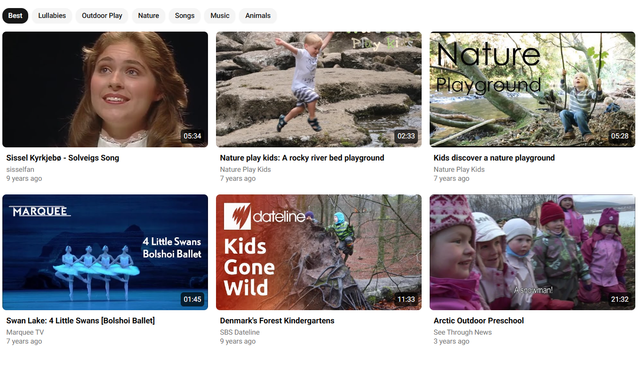Image resolution: width=640 pixels, height=370 pixels.
Task: Open title 'Sissel Kyrkjebø - Solveigs Song'
Action: pyautogui.click(x=62, y=158)
